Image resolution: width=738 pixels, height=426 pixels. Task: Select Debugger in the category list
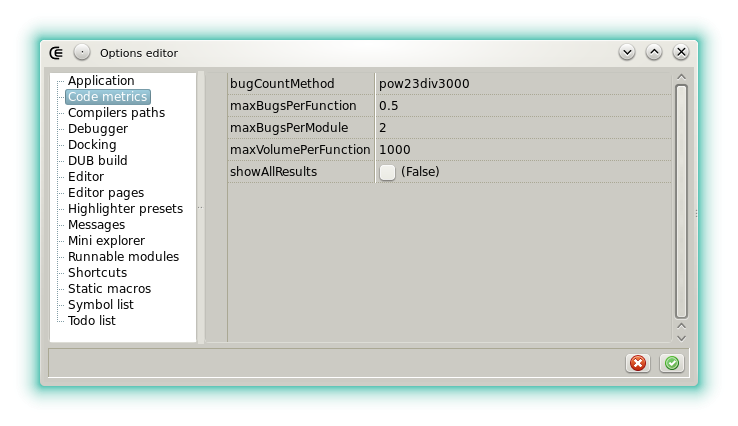coord(97,129)
